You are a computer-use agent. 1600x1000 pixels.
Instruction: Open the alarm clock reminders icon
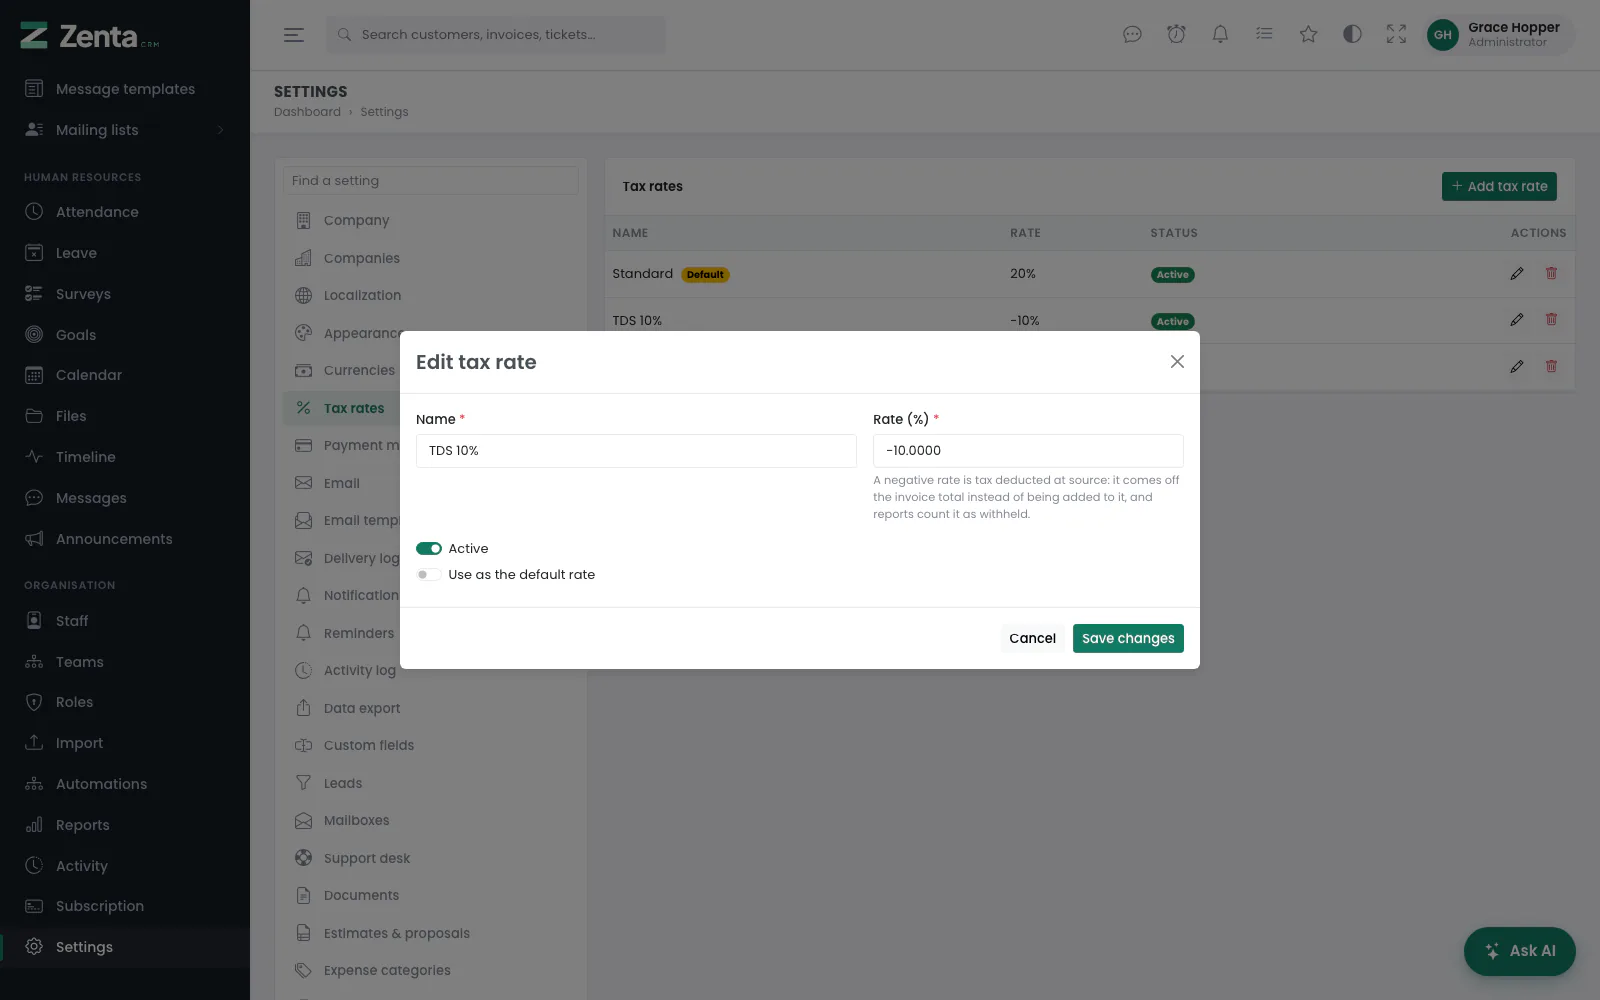[1176, 35]
